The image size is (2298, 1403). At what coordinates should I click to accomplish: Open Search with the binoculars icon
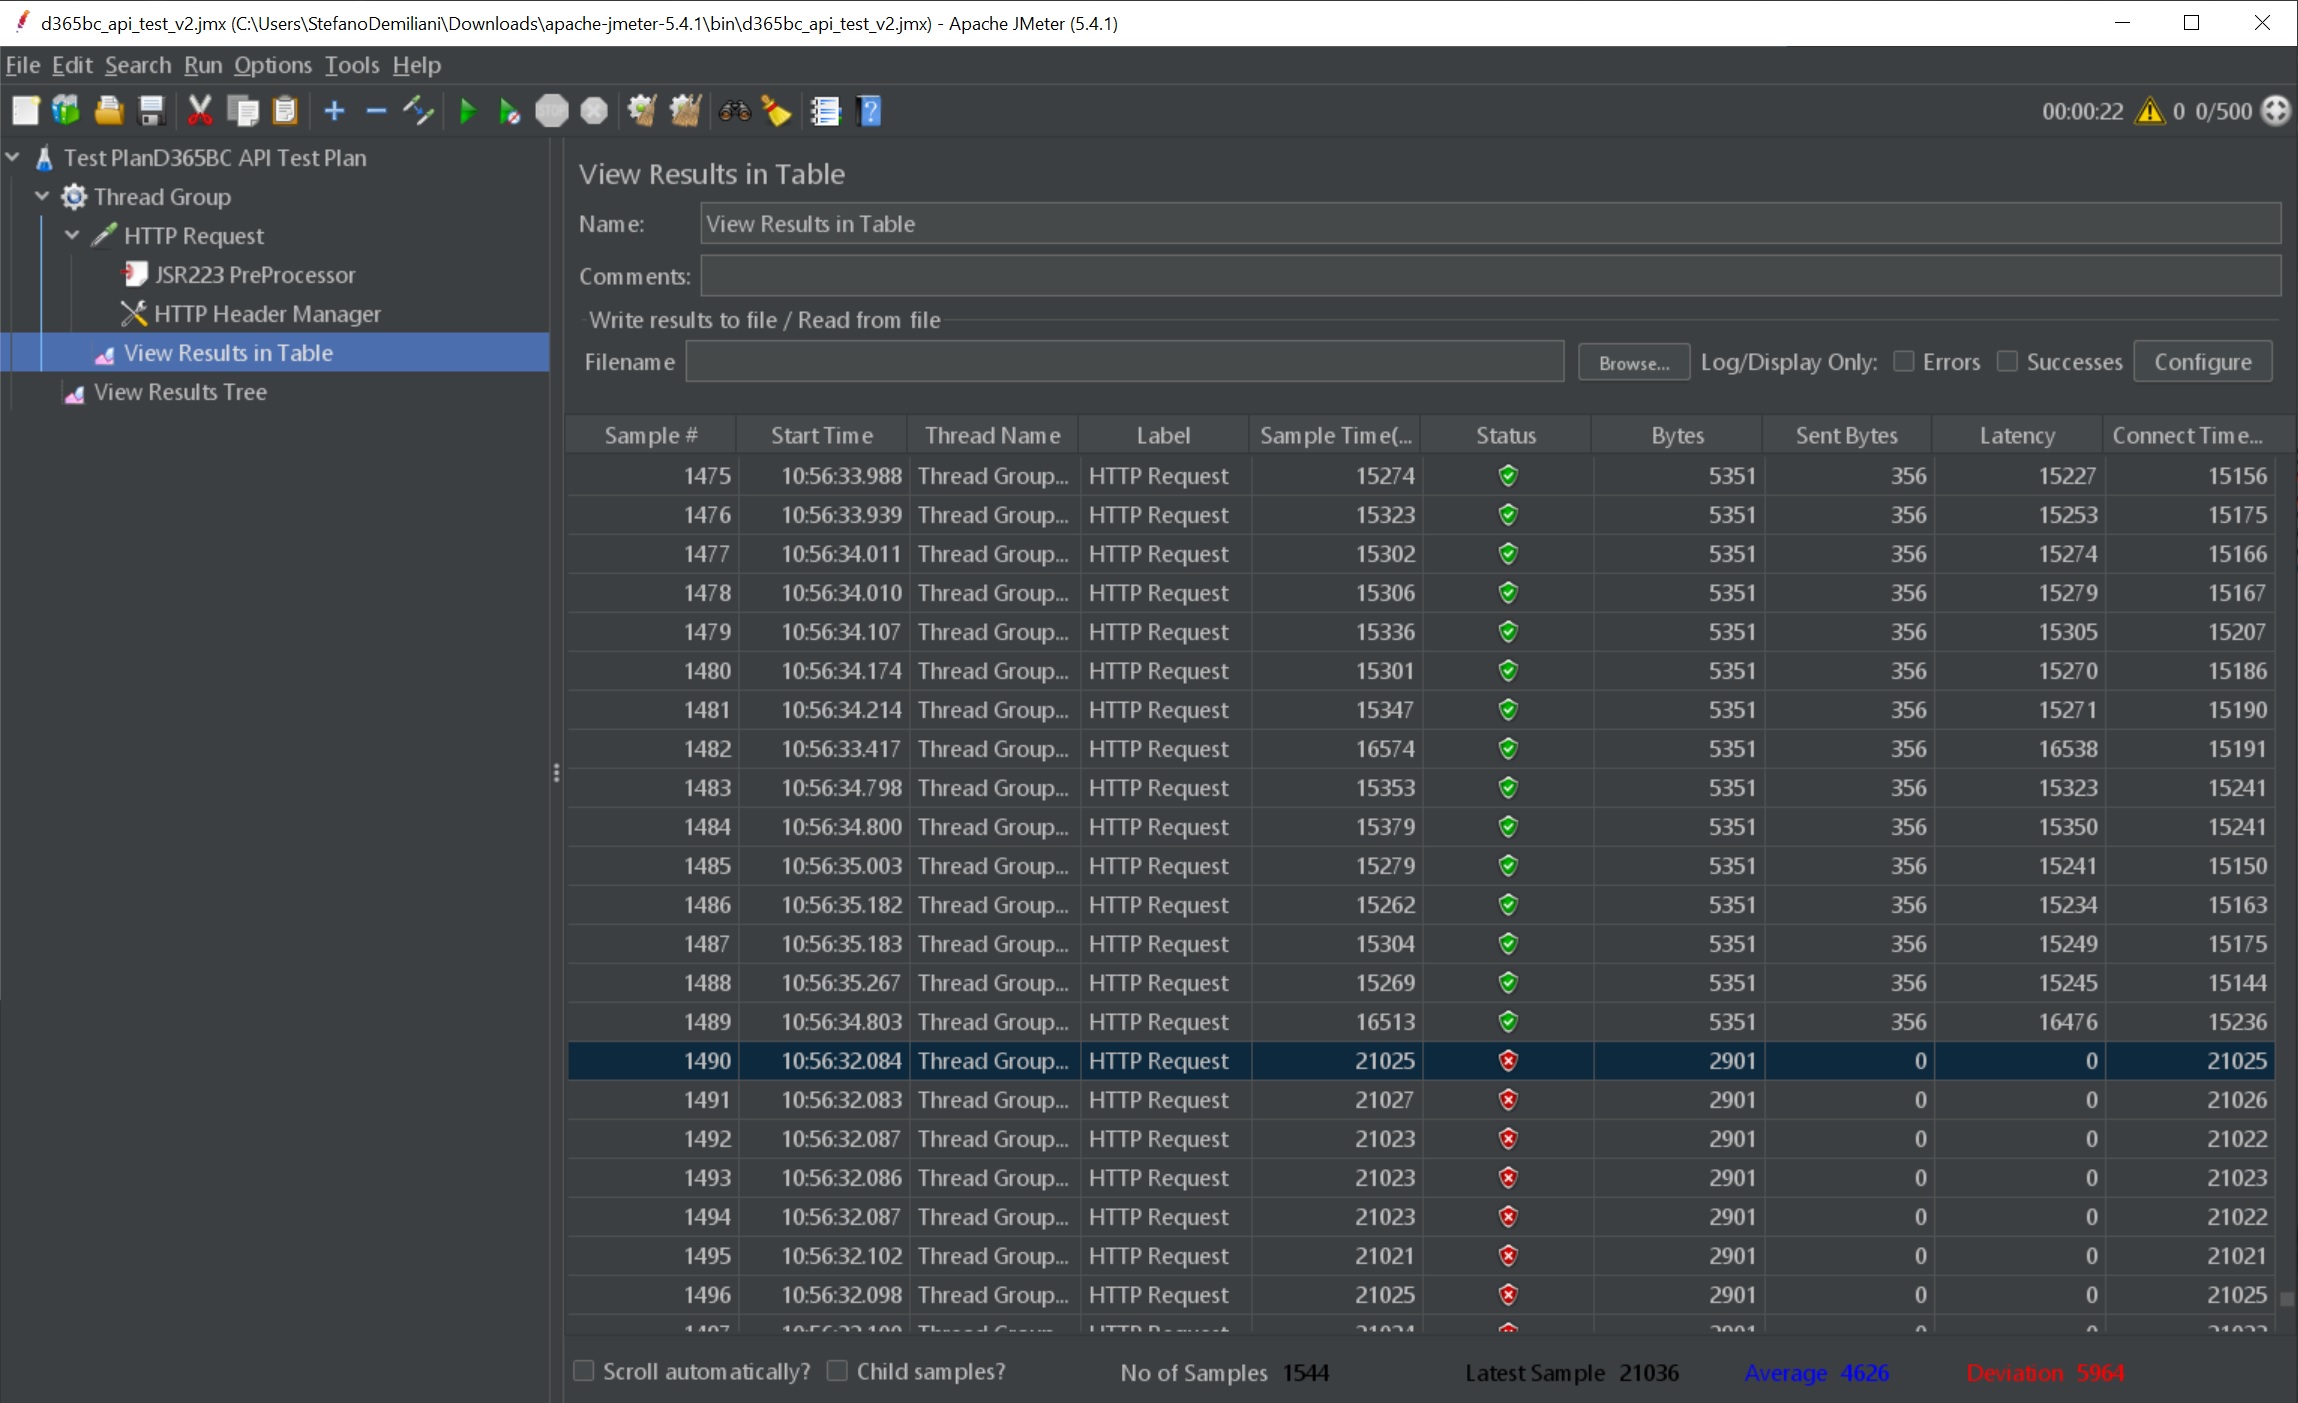[x=735, y=111]
